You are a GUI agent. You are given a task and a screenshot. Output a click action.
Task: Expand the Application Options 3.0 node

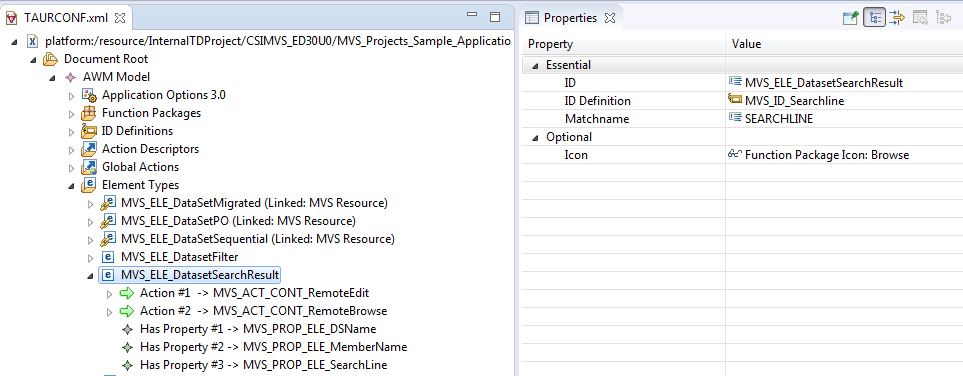[71, 96]
